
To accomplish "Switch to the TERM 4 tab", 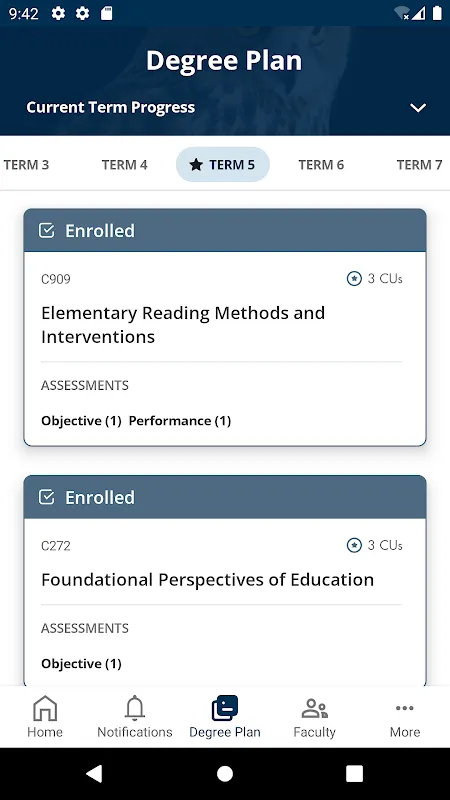I will coord(124,165).
